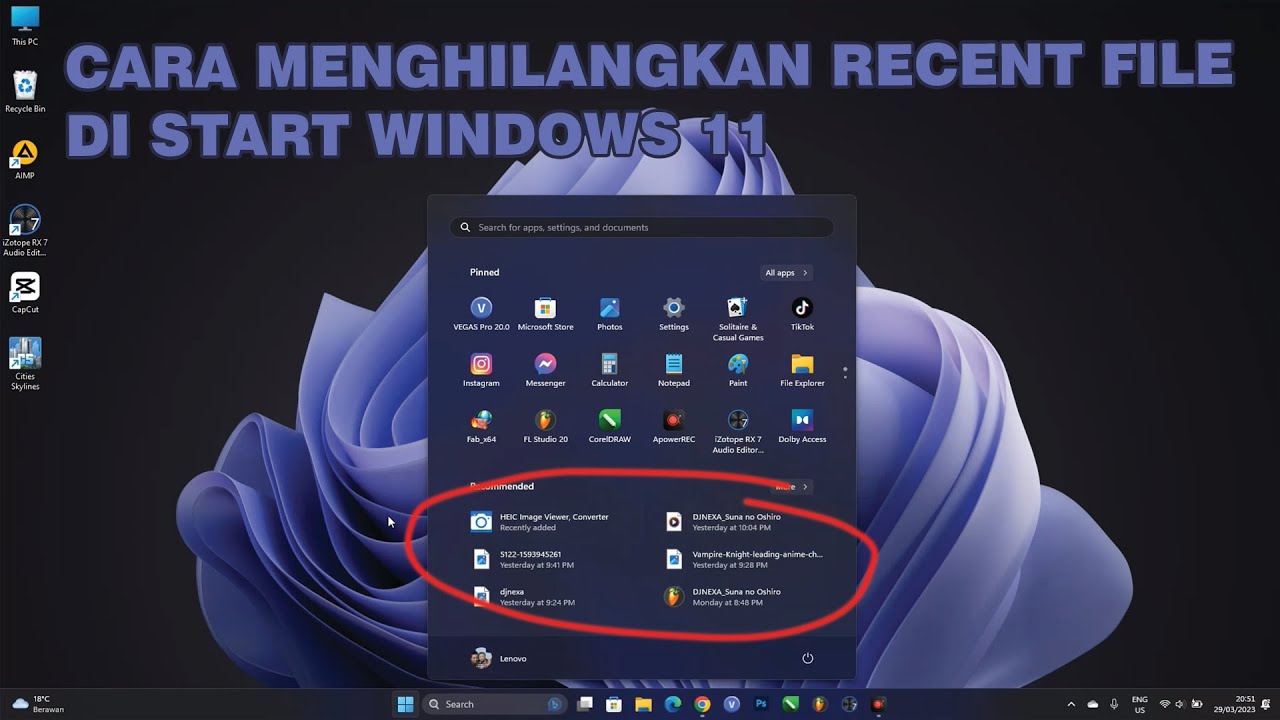Open Calculator pinned app

(610, 370)
